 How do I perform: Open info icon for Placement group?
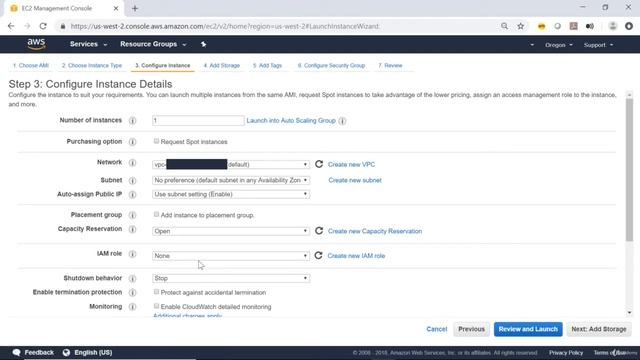pyautogui.click(x=132, y=215)
